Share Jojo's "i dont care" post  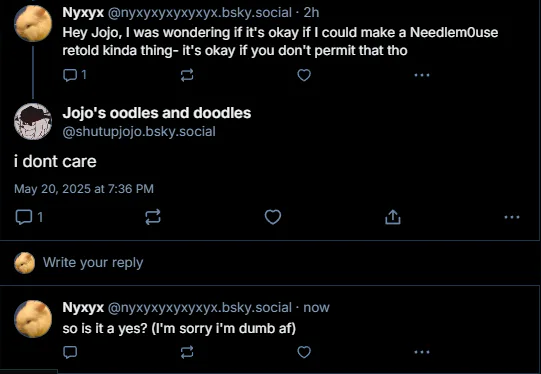pos(393,217)
